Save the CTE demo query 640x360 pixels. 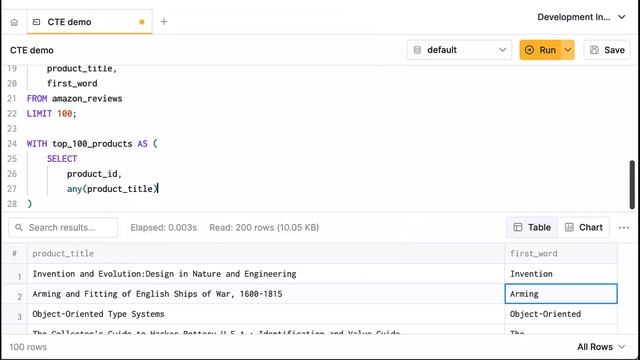[607, 50]
